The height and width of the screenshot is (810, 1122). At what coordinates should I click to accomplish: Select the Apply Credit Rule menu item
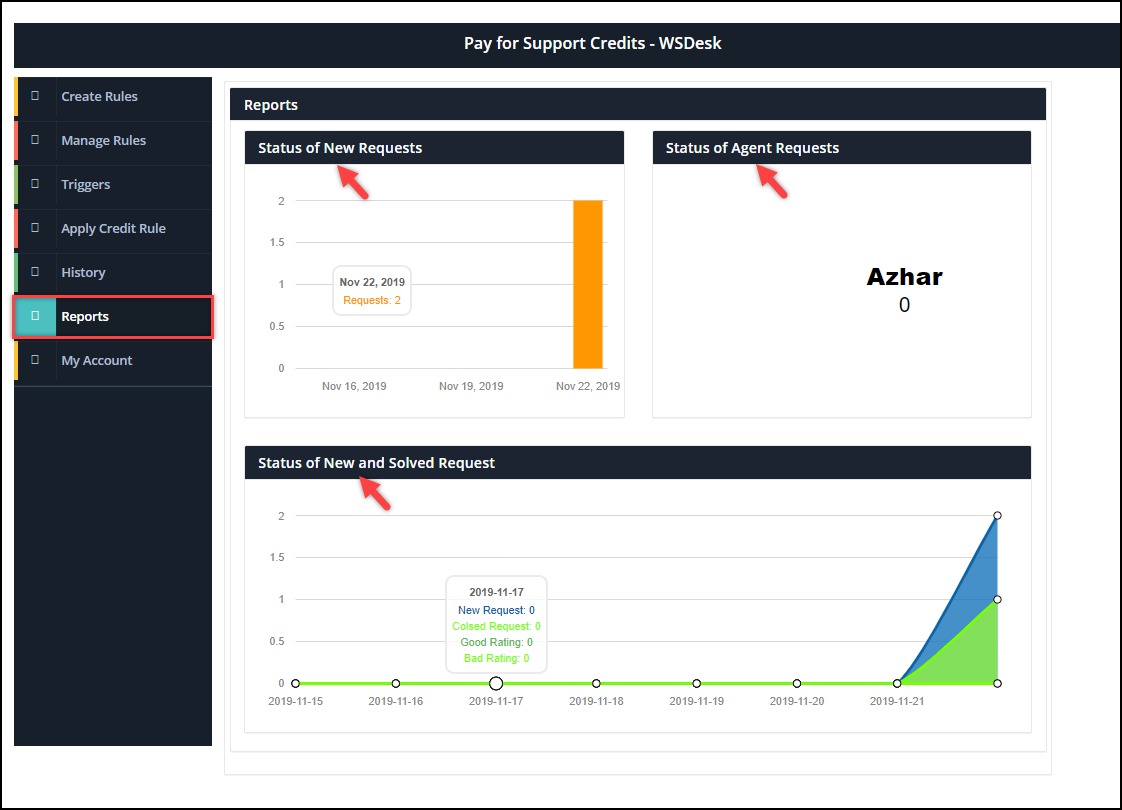tap(113, 228)
